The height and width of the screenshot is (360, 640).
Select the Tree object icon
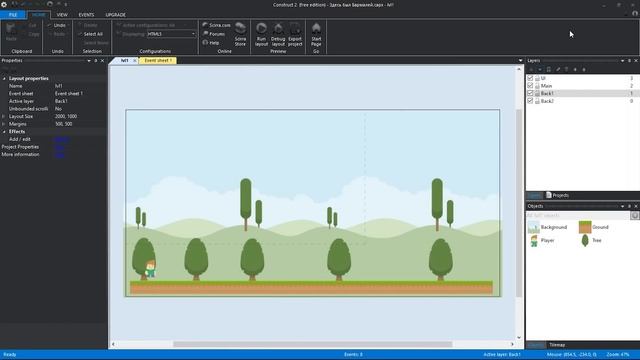pos(585,240)
